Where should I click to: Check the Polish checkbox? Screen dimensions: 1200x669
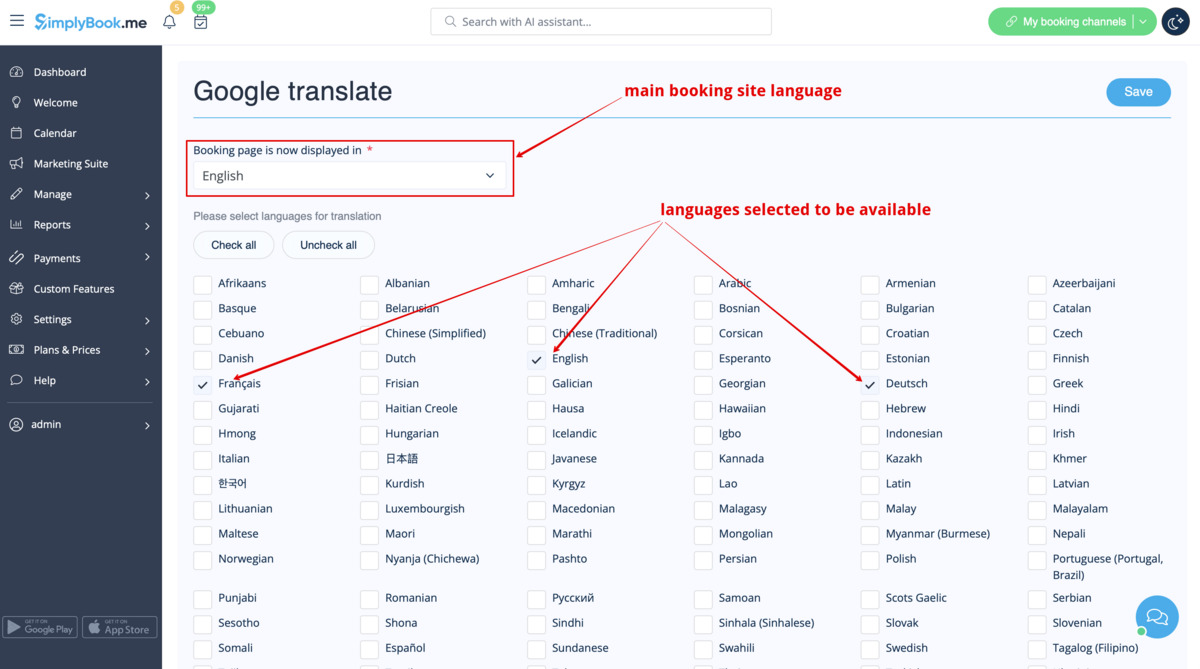[x=870, y=559]
